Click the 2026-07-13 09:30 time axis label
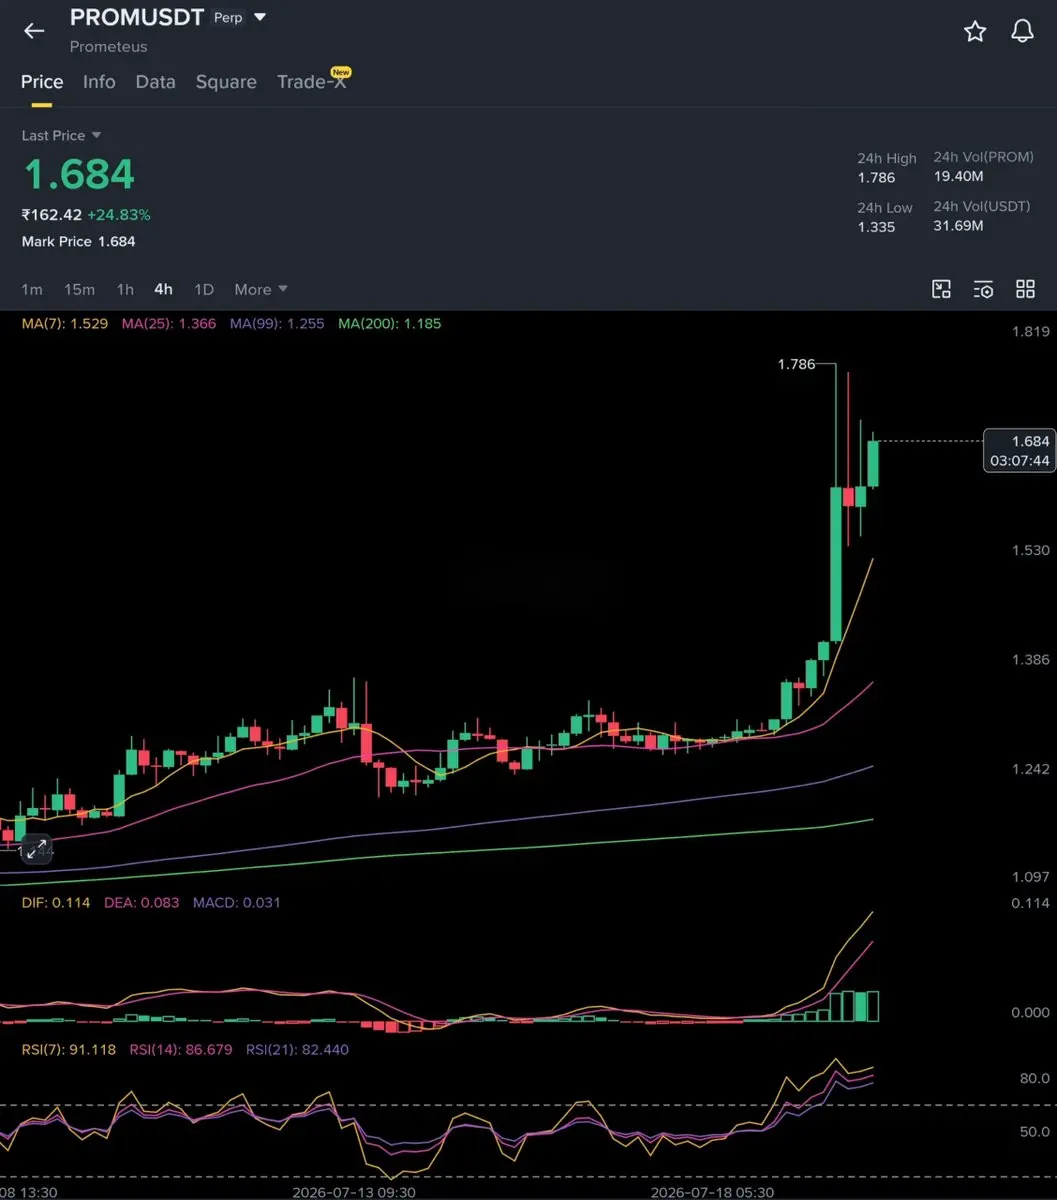The image size is (1057, 1200). 354,1192
